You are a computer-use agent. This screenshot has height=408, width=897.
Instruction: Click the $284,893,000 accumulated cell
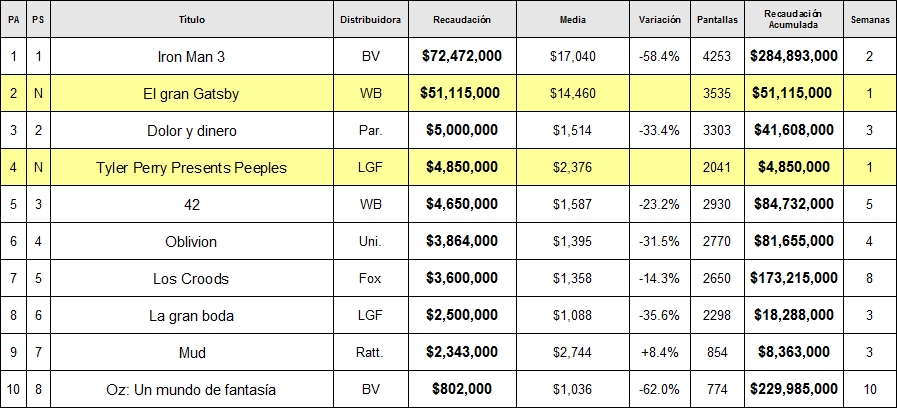(793, 56)
